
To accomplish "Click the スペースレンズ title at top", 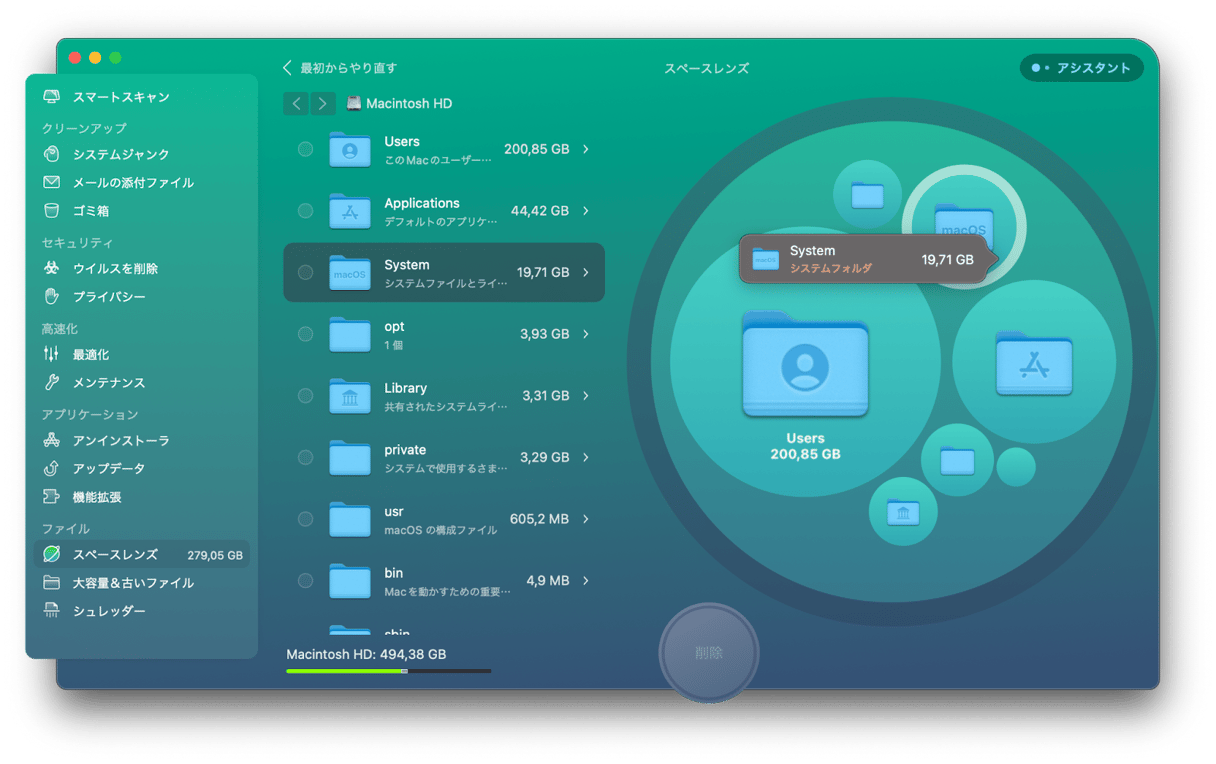I will (707, 68).
